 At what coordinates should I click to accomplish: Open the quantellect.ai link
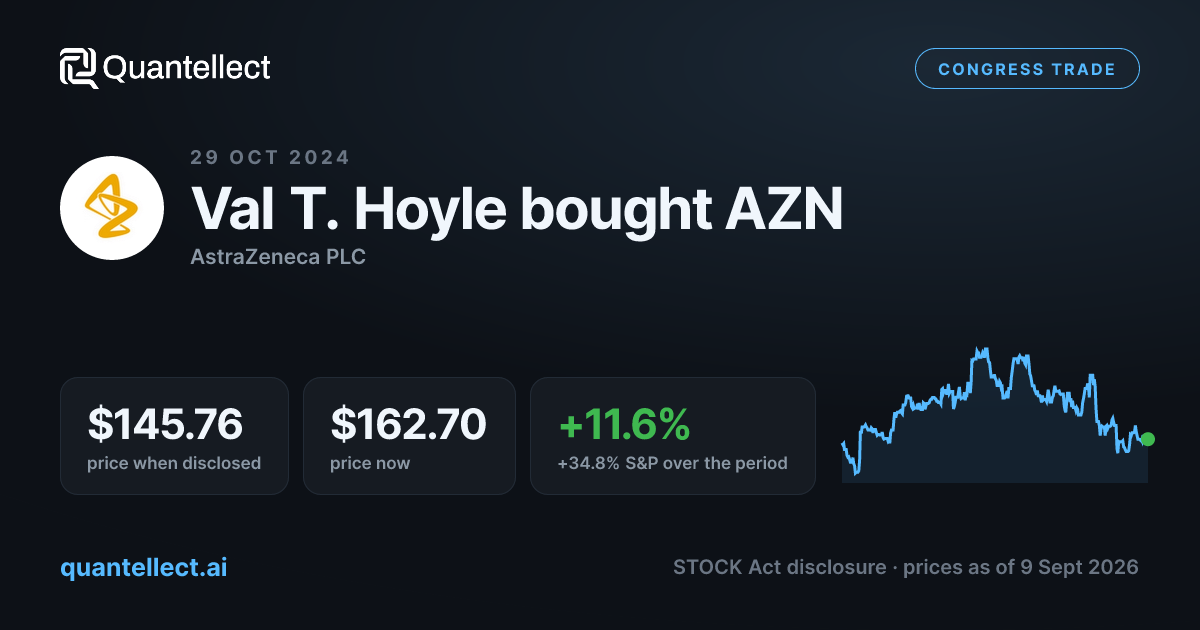[144, 567]
